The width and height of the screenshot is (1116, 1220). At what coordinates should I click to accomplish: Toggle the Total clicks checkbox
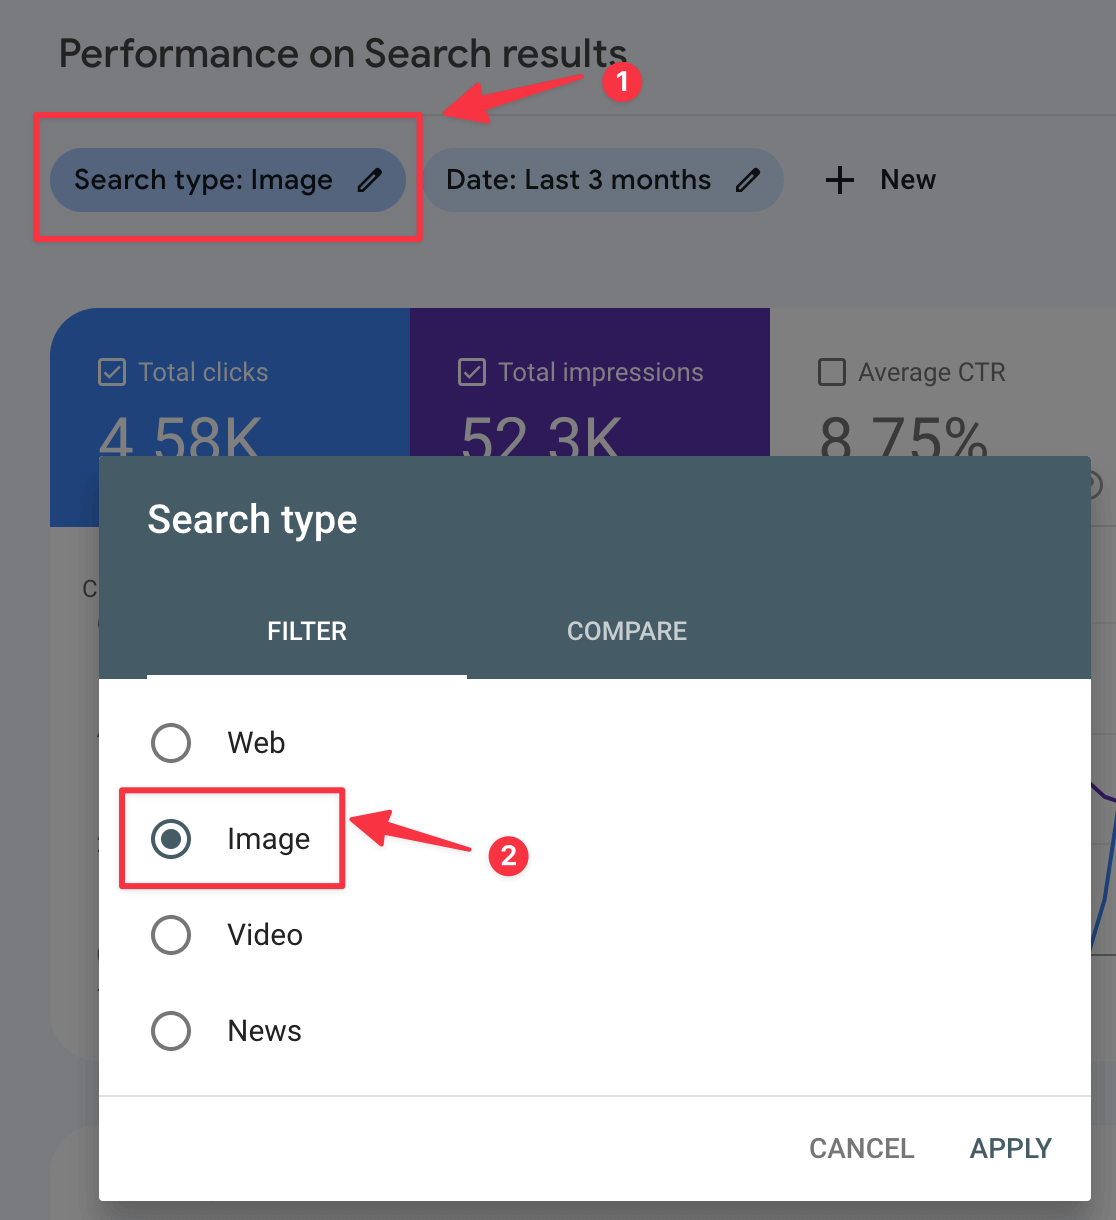(112, 372)
